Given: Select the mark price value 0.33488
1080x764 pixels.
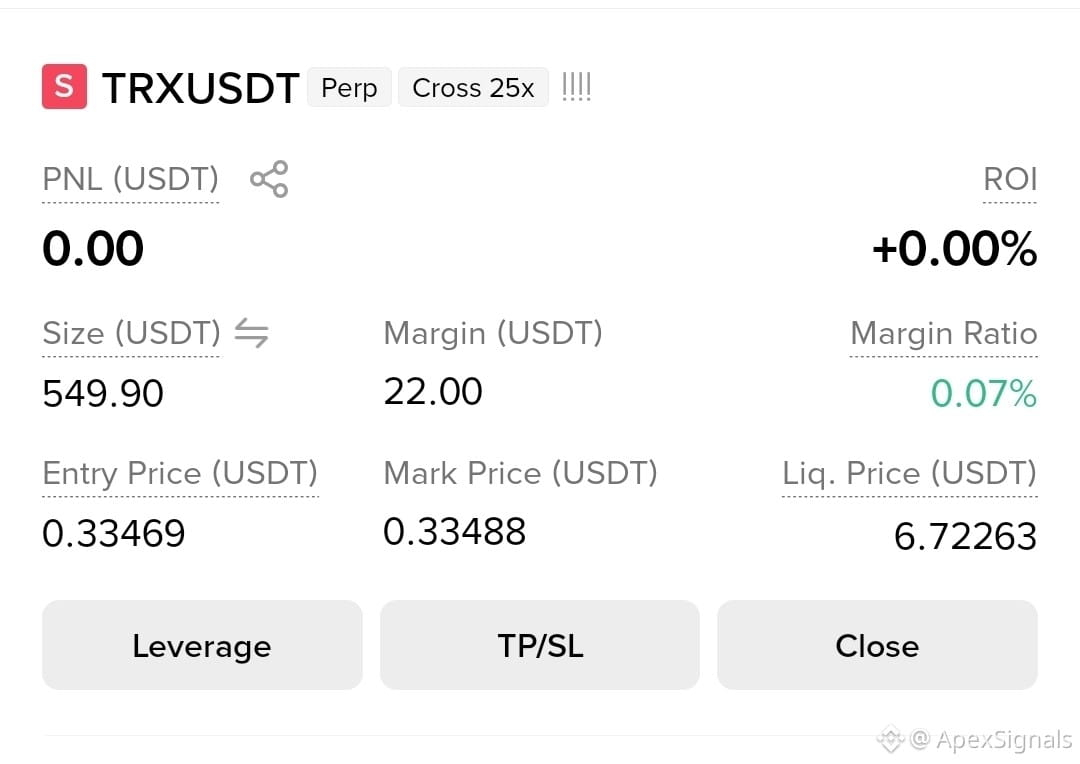Looking at the screenshot, I should 454,532.
